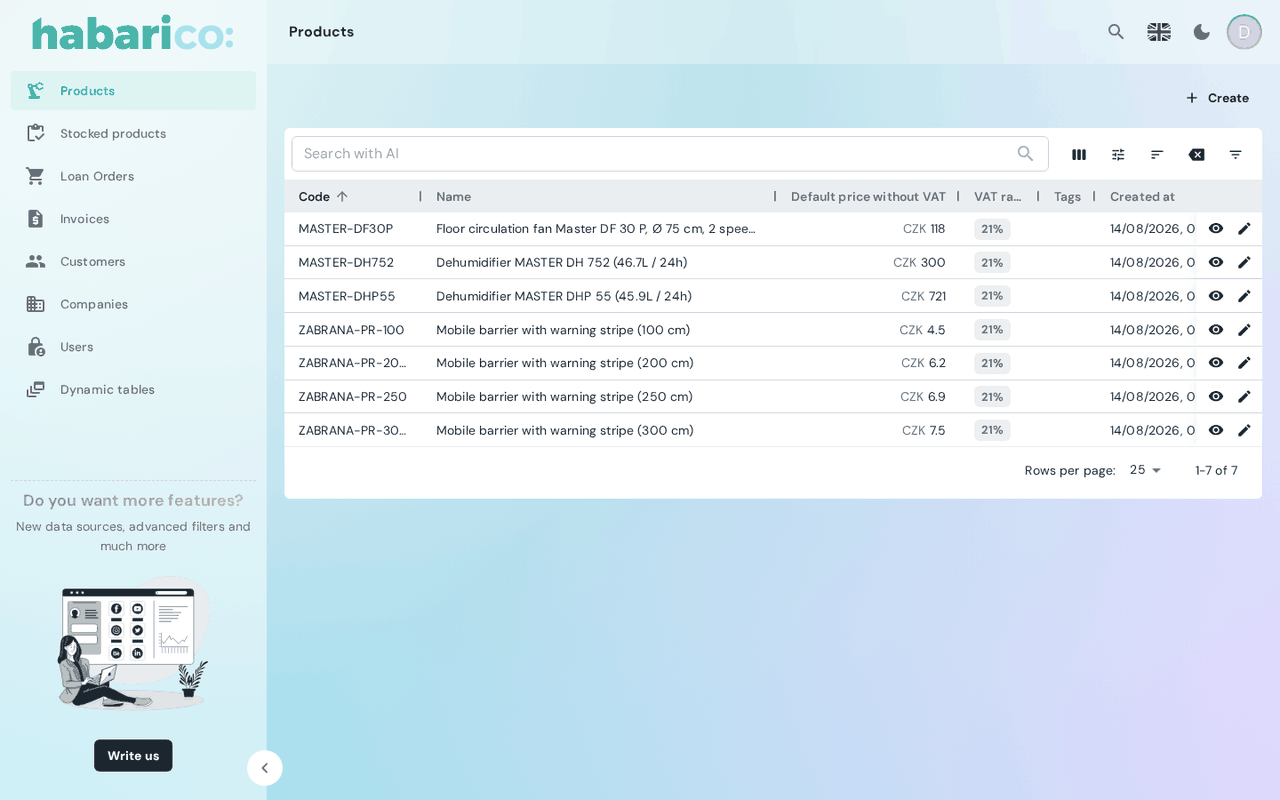Open table settings tune icon
The image size is (1280, 800).
1118,154
